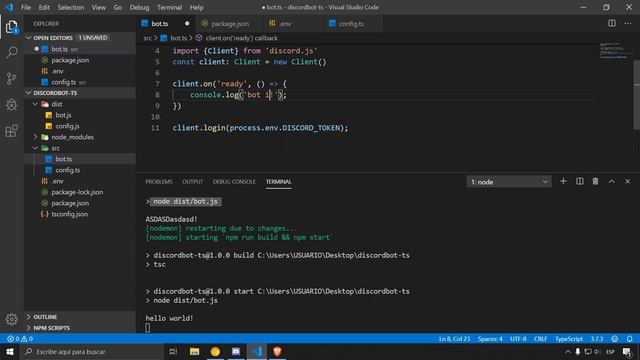Split the terminal panel
This screenshot has width=640, height=360.
pos(580,181)
